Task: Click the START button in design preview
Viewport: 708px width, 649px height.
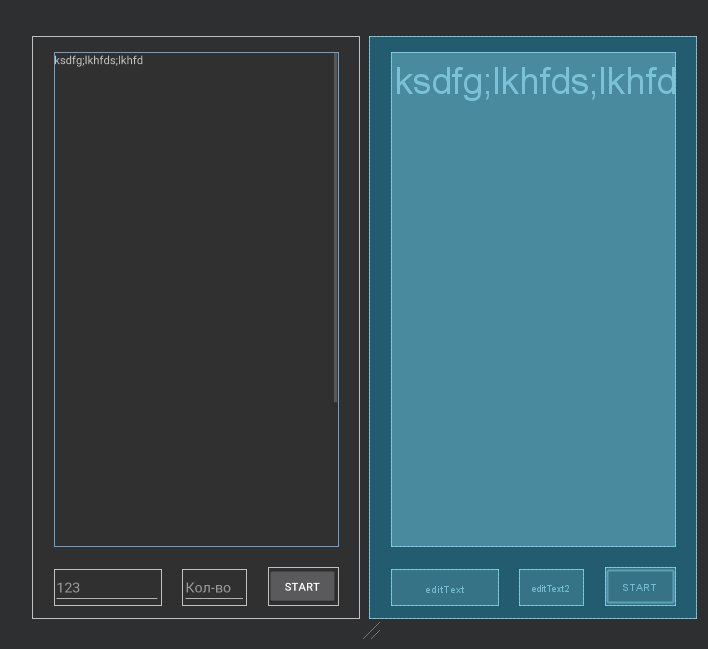Action: (303, 586)
